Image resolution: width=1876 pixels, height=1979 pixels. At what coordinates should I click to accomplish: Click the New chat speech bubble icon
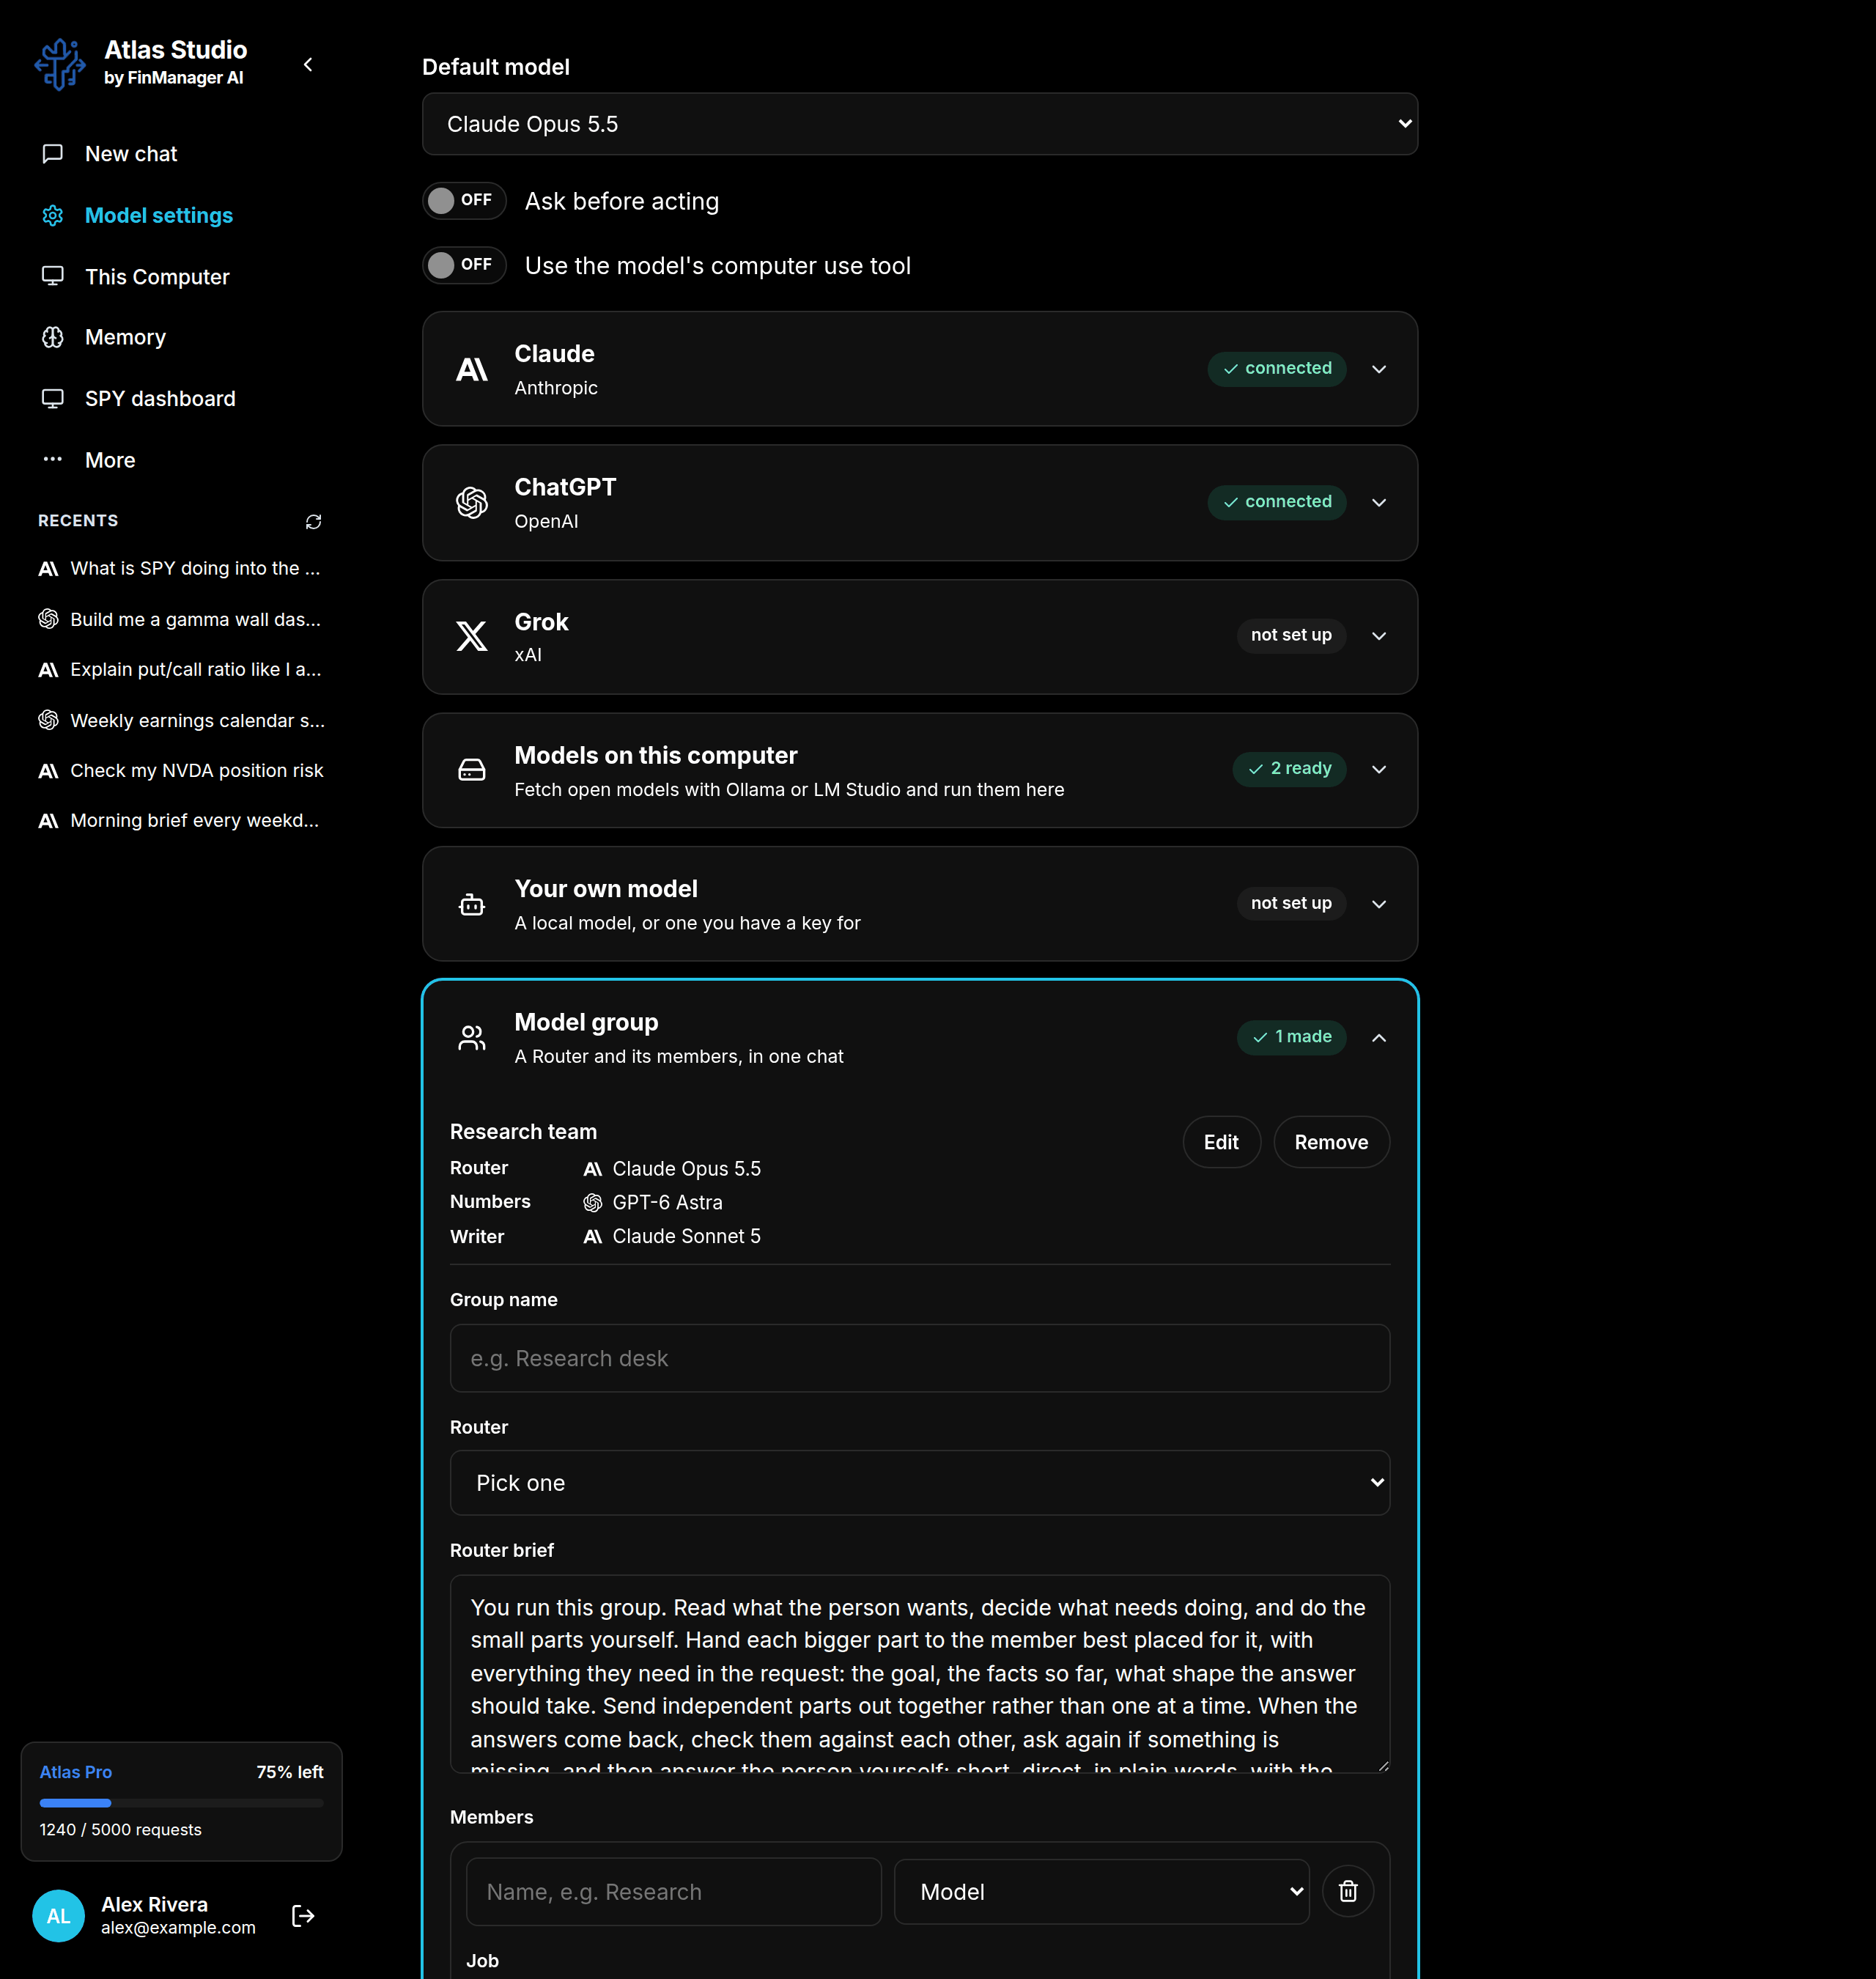53,153
